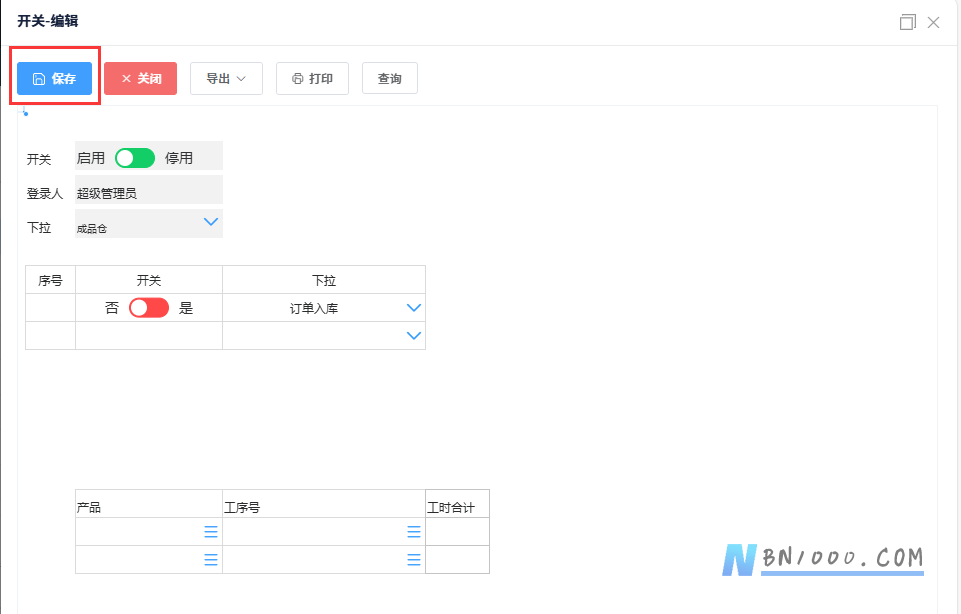This screenshot has height=614, width=961.
Task: Click the 保存 save button
Action: 55,78
